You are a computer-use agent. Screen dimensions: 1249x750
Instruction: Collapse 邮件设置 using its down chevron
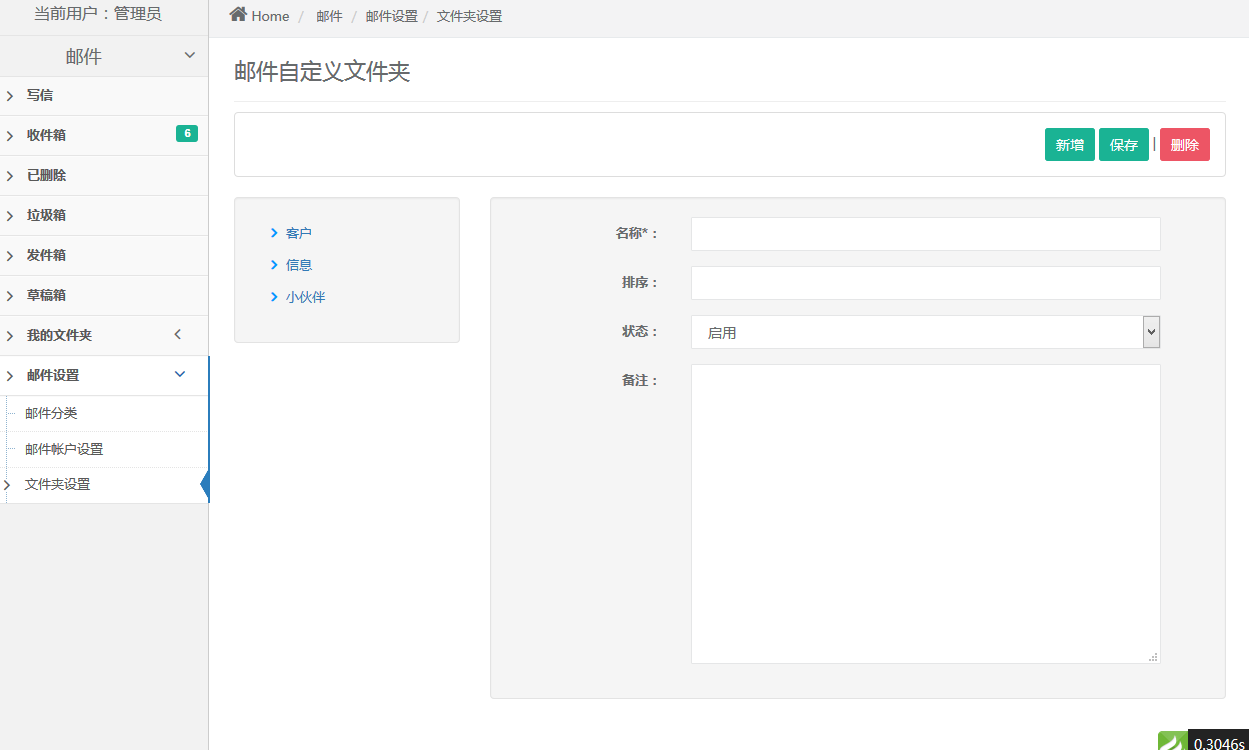tap(180, 374)
